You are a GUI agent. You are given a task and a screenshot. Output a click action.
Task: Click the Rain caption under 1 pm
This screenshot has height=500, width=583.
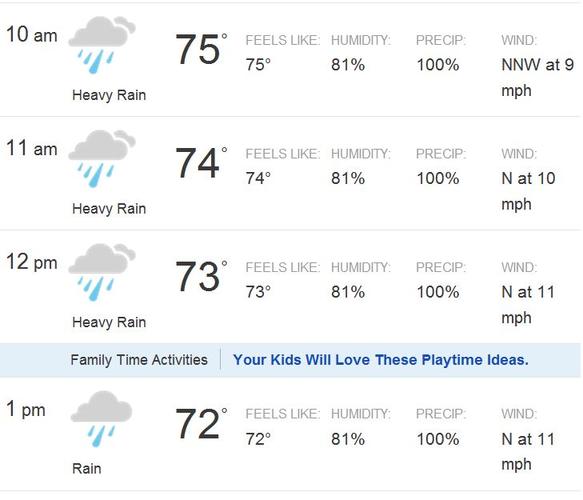click(x=87, y=469)
